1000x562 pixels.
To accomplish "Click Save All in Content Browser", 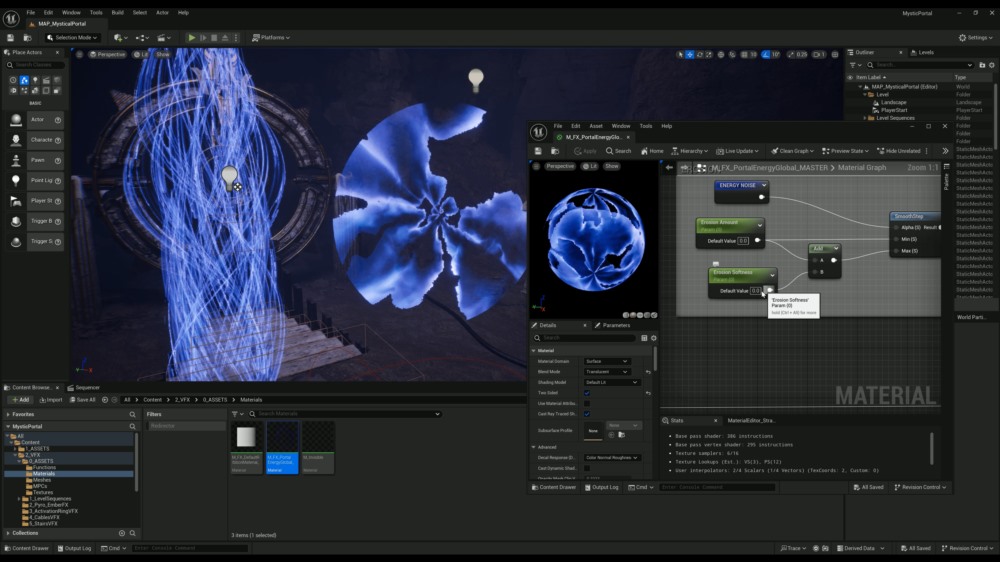I will coord(82,400).
